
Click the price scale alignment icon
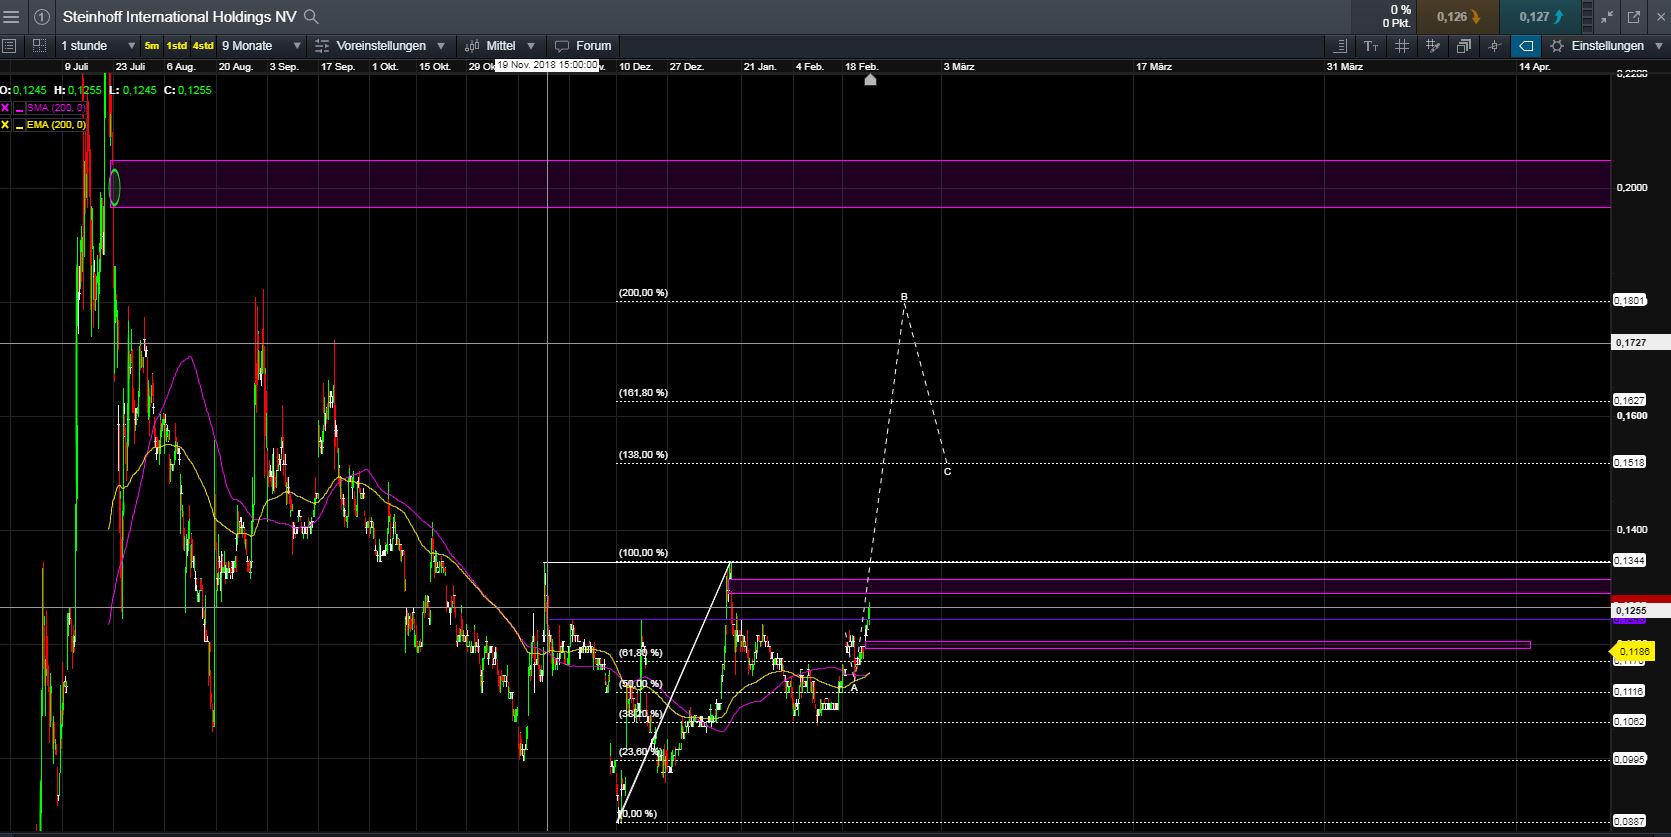pos(1341,46)
